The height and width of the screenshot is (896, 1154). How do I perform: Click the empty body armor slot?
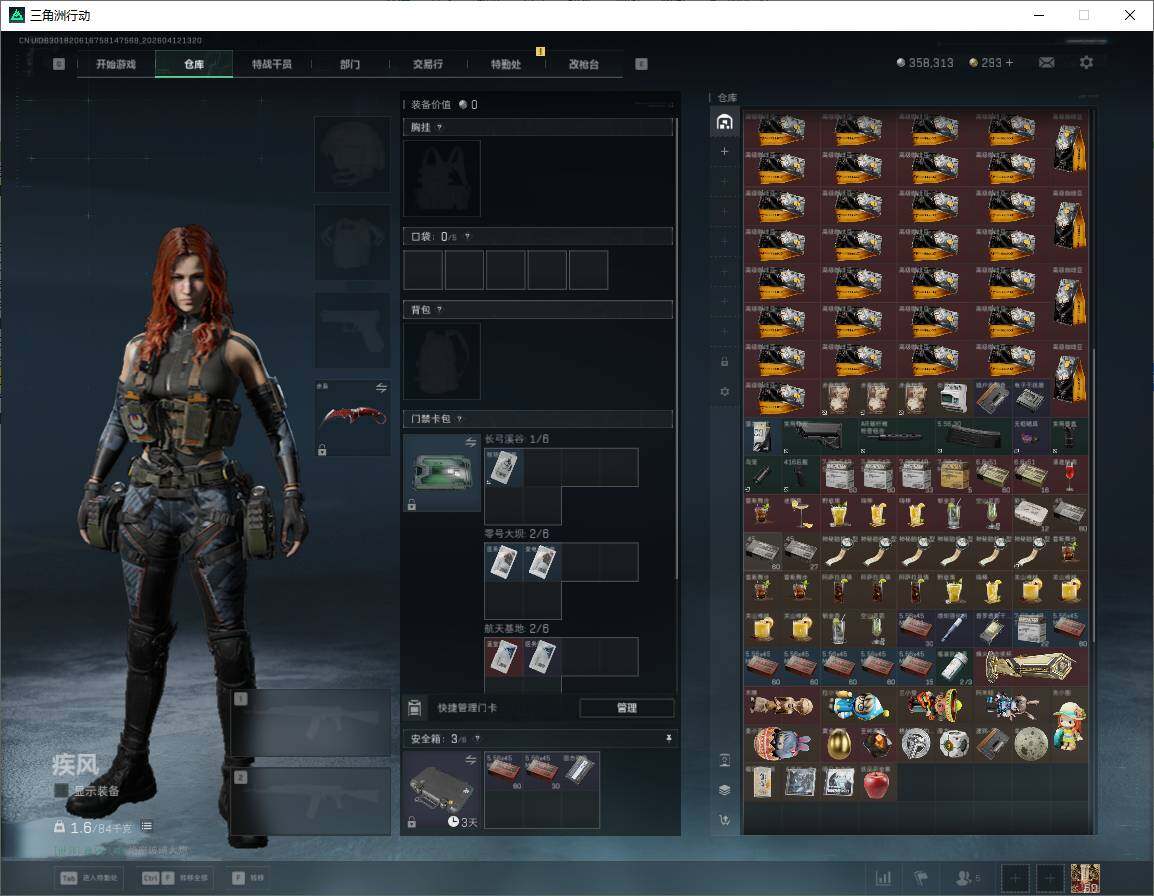(352, 241)
